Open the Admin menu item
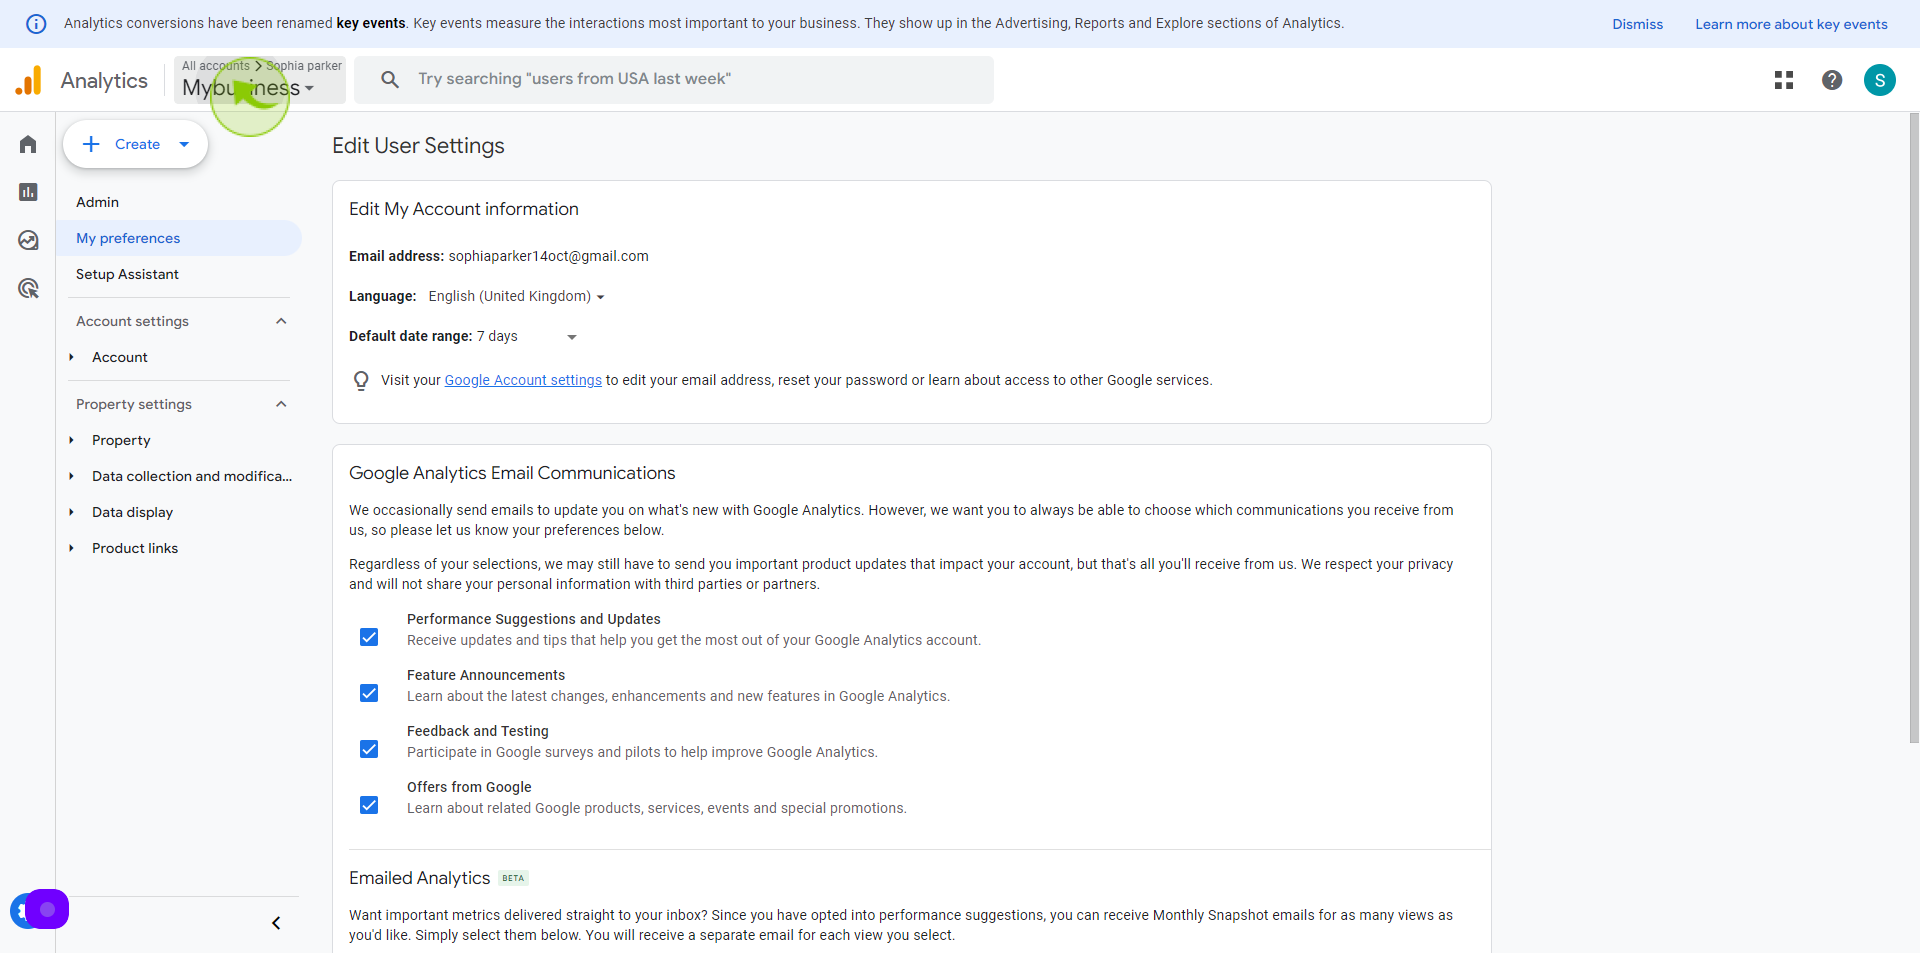Screen dimensions: 1920x953 (97, 202)
